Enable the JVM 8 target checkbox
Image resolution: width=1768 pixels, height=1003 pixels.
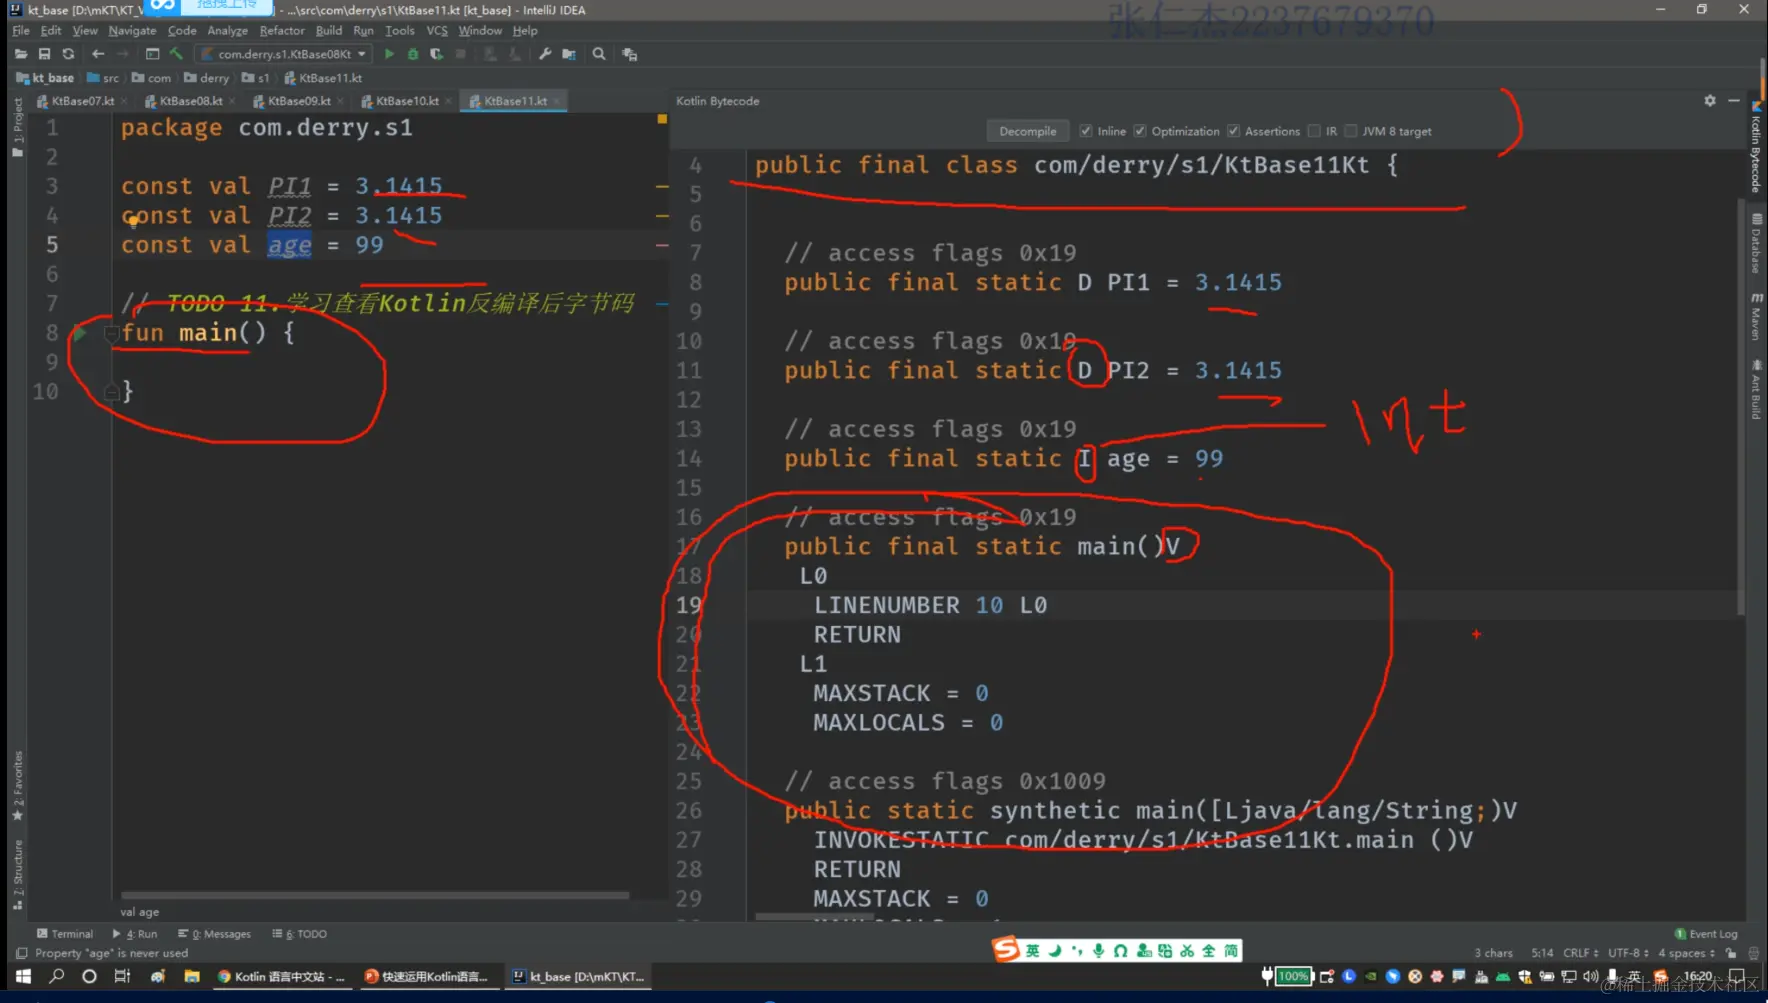point(1351,131)
